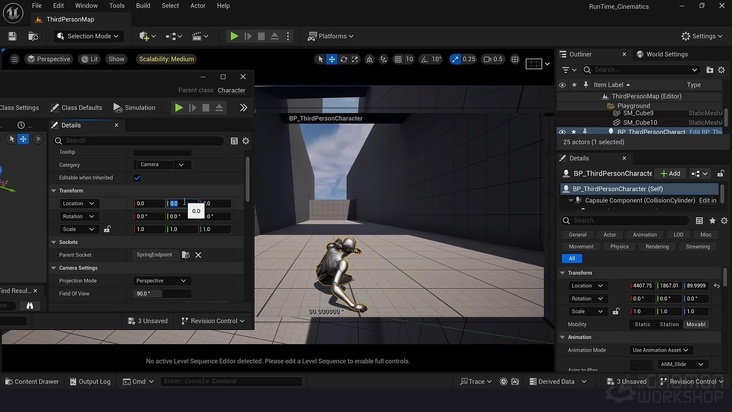Viewport: 732px width, 412px height.
Task: Activate the translate tool in viewport toolbar
Action: click(x=331, y=59)
